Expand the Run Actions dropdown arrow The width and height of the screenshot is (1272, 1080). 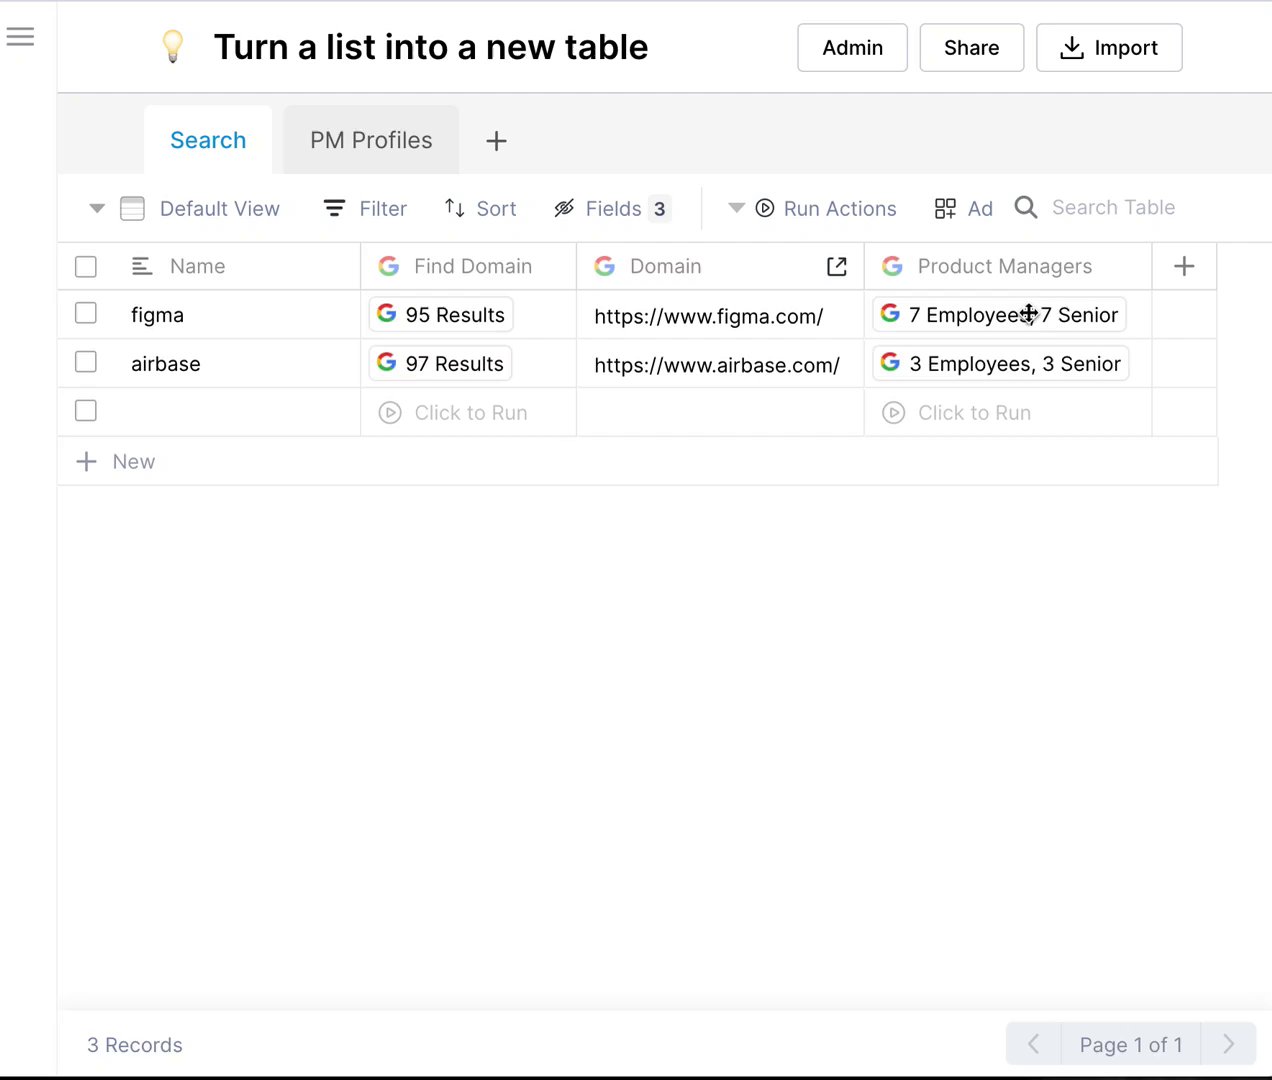[736, 208]
